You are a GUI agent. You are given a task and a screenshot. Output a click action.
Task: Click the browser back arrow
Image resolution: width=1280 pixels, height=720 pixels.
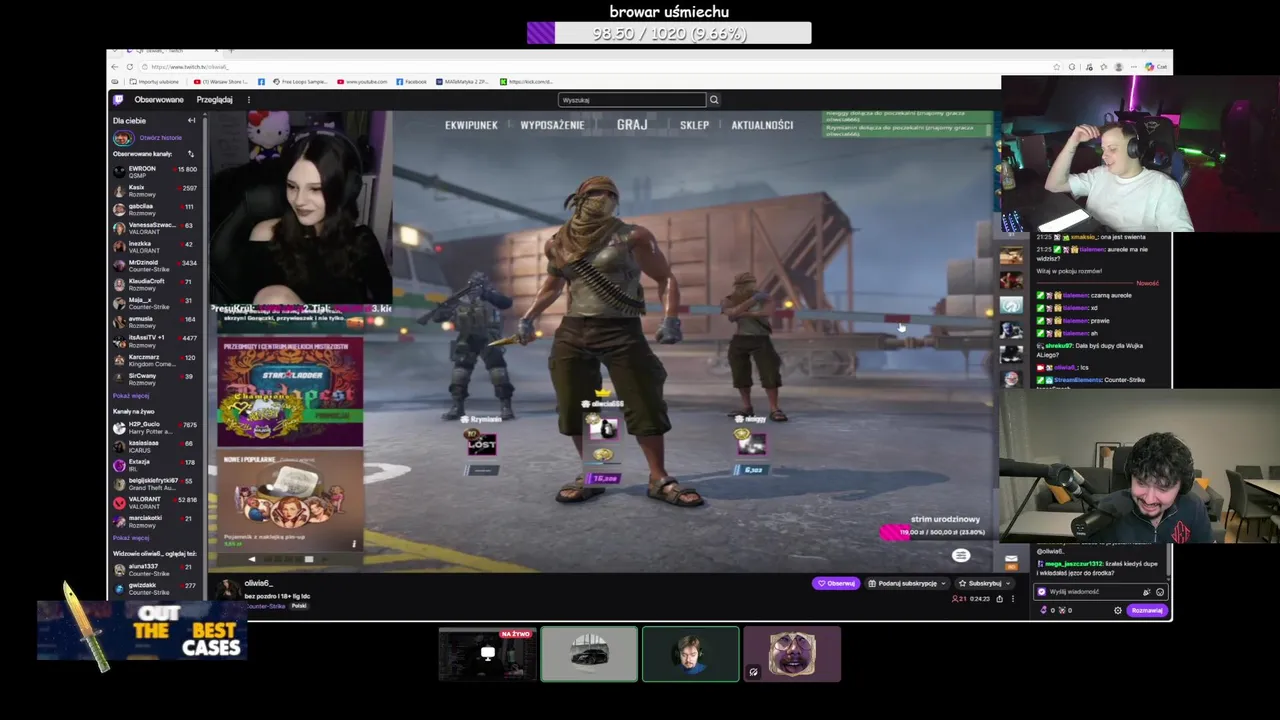click(114, 67)
